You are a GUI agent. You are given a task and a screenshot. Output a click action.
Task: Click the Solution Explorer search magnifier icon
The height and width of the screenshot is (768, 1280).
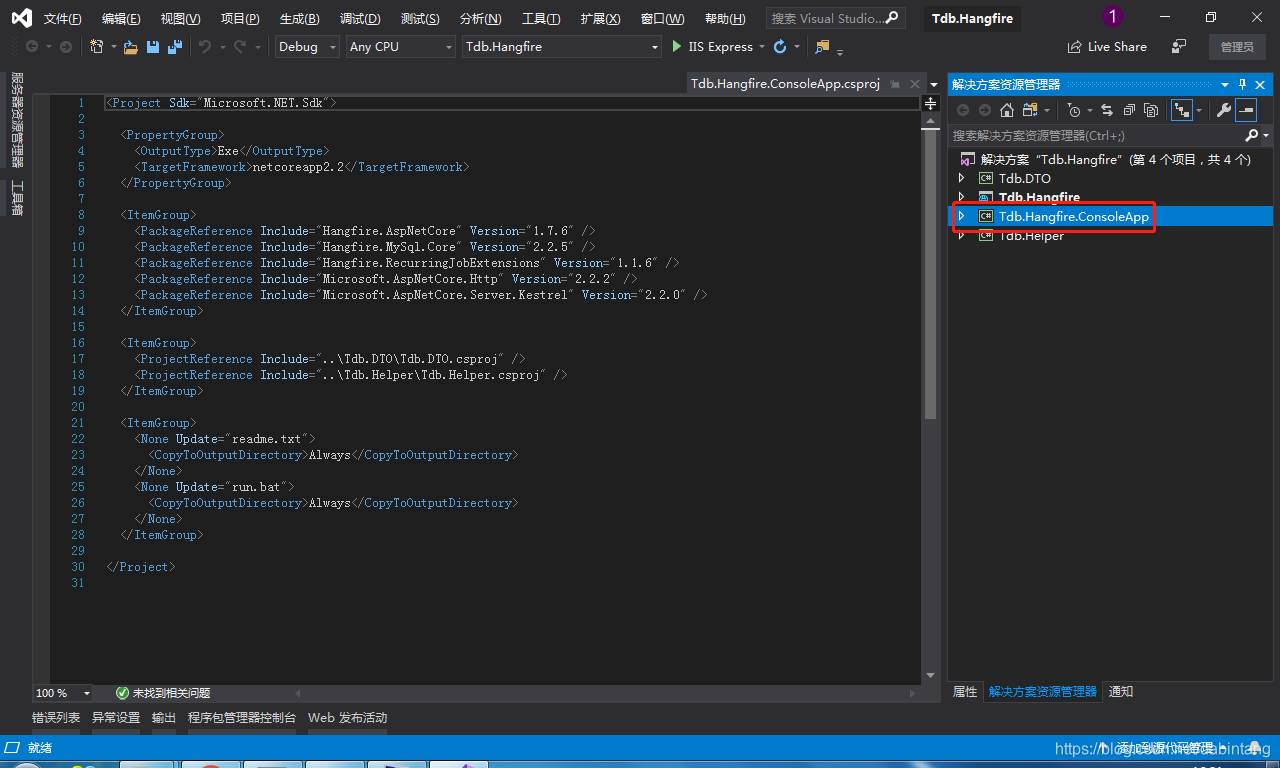click(1251, 135)
